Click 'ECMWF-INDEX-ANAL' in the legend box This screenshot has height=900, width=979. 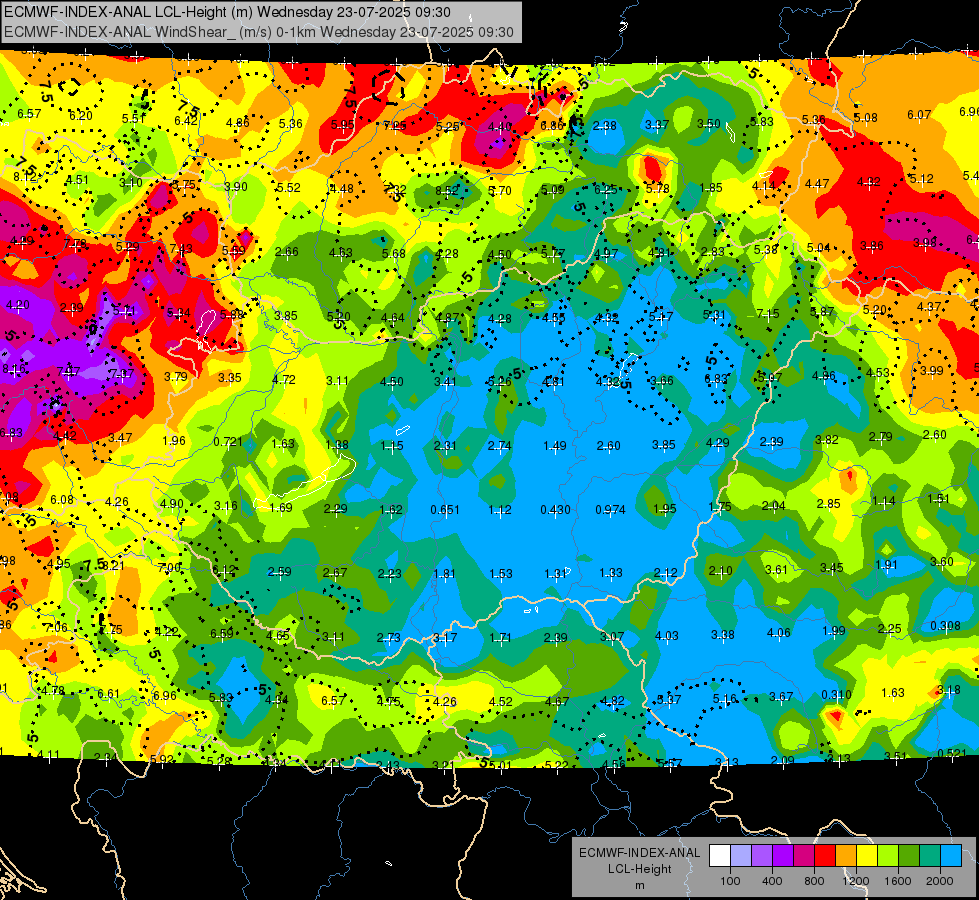tap(639, 853)
